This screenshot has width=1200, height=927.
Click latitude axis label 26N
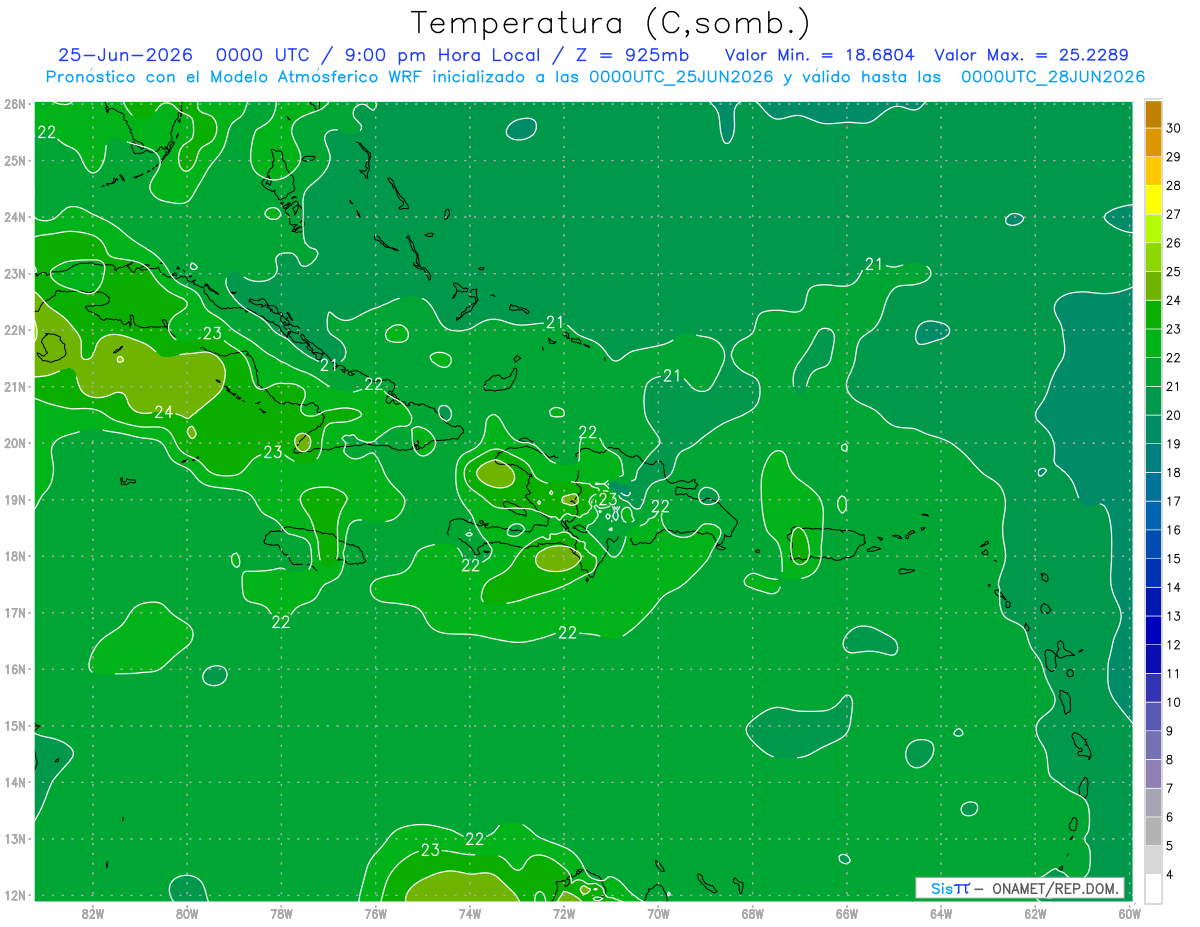(x=14, y=104)
